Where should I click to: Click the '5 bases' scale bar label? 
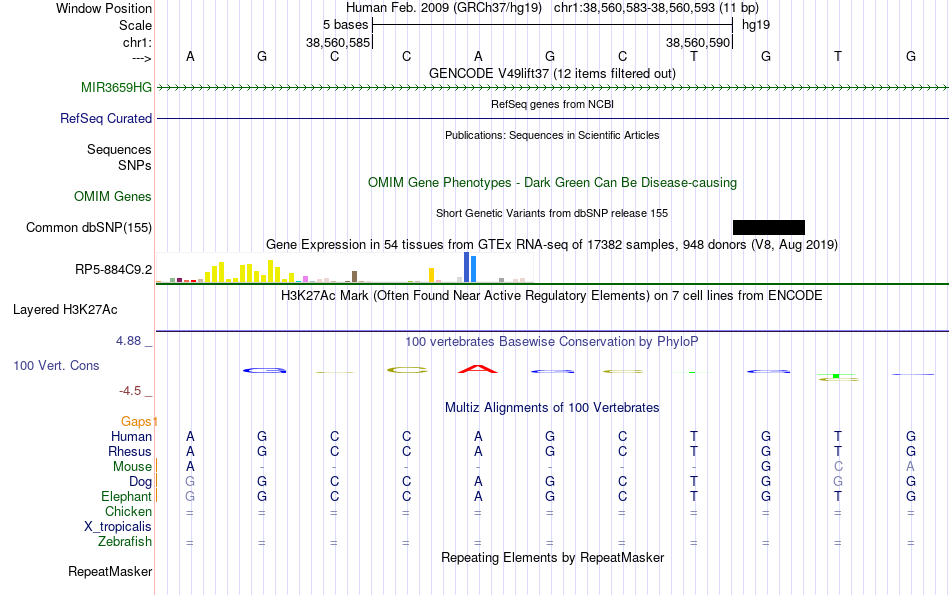[345, 25]
